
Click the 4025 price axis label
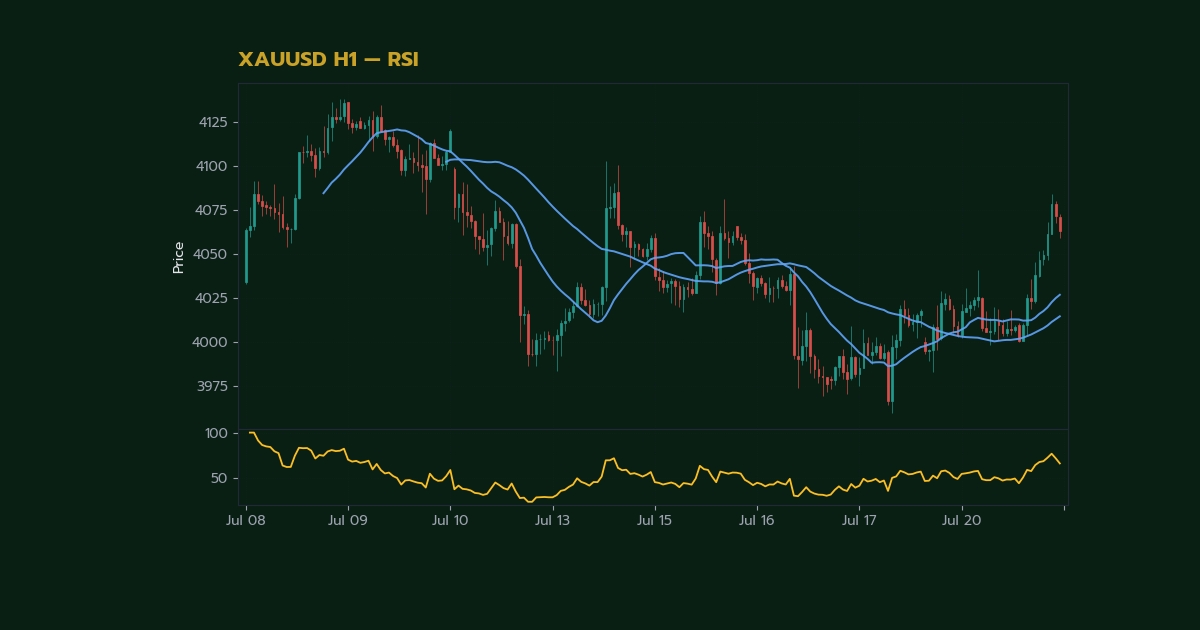213,298
